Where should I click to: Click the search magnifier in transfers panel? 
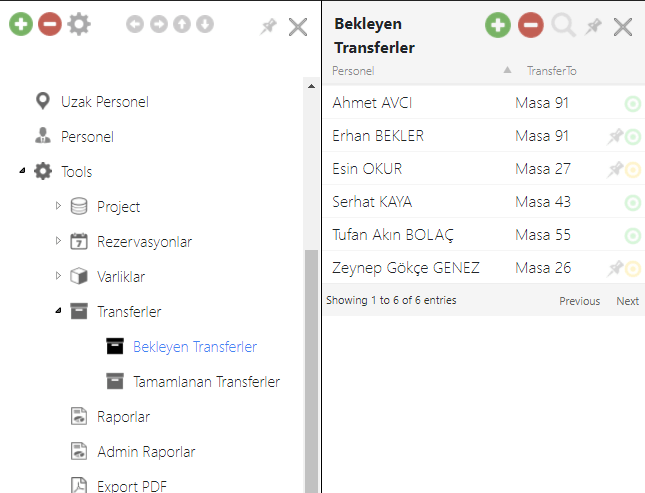click(x=564, y=26)
